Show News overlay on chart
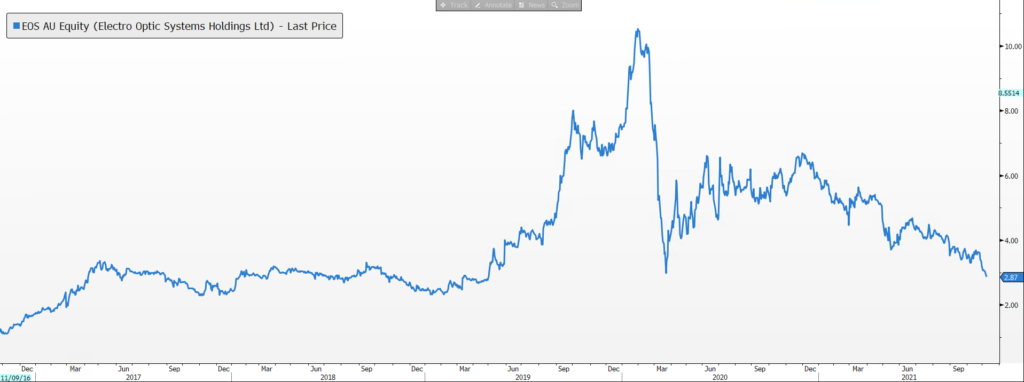This screenshot has width=1024, height=382. [x=532, y=5]
